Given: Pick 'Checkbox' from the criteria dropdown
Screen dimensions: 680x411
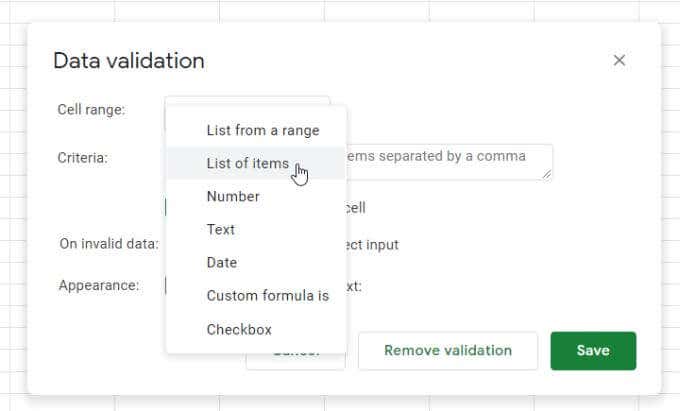Looking at the screenshot, I should click(x=239, y=329).
